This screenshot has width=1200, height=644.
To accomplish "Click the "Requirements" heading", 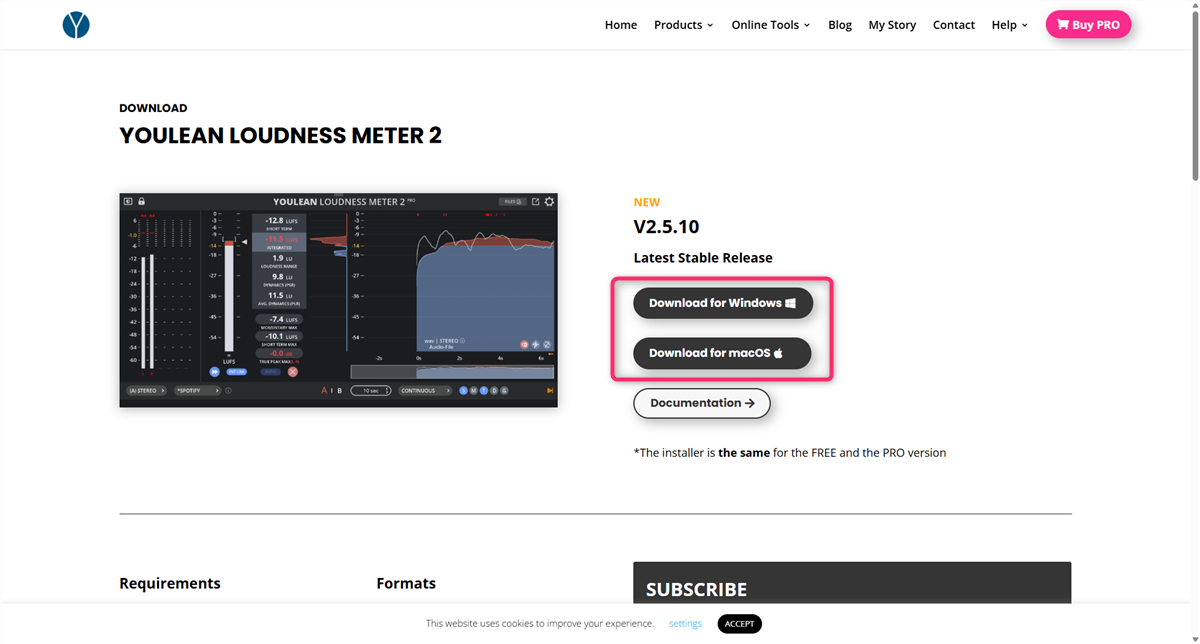I will pyautogui.click(x=170, y=583).
